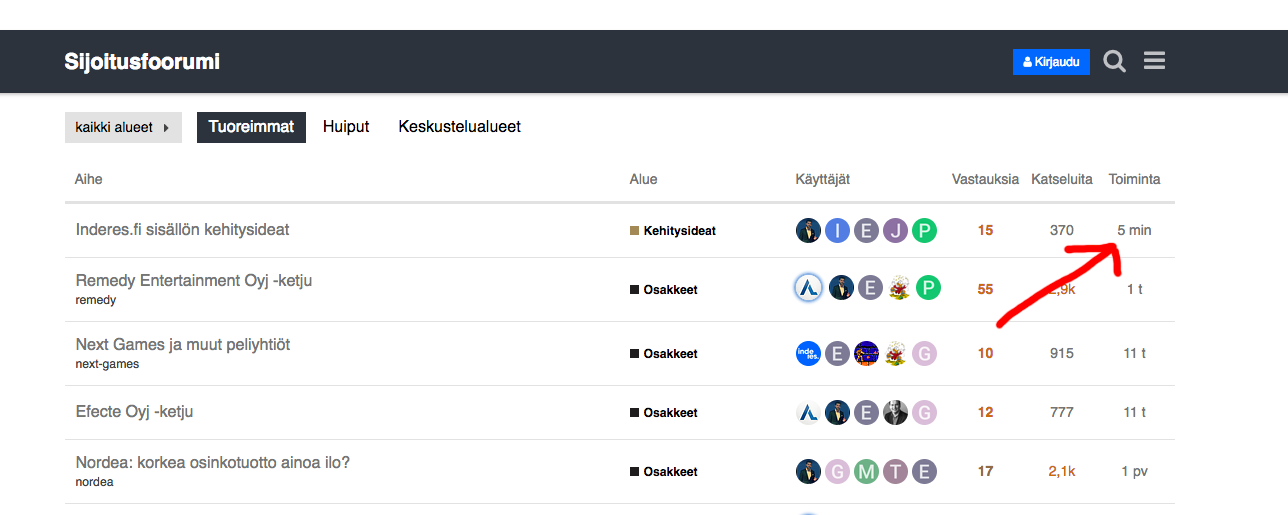This screenshot has width=1288, height=515.
Task: Go to Sijoitusfoorumi home via site title
Action: pos(142,62)
